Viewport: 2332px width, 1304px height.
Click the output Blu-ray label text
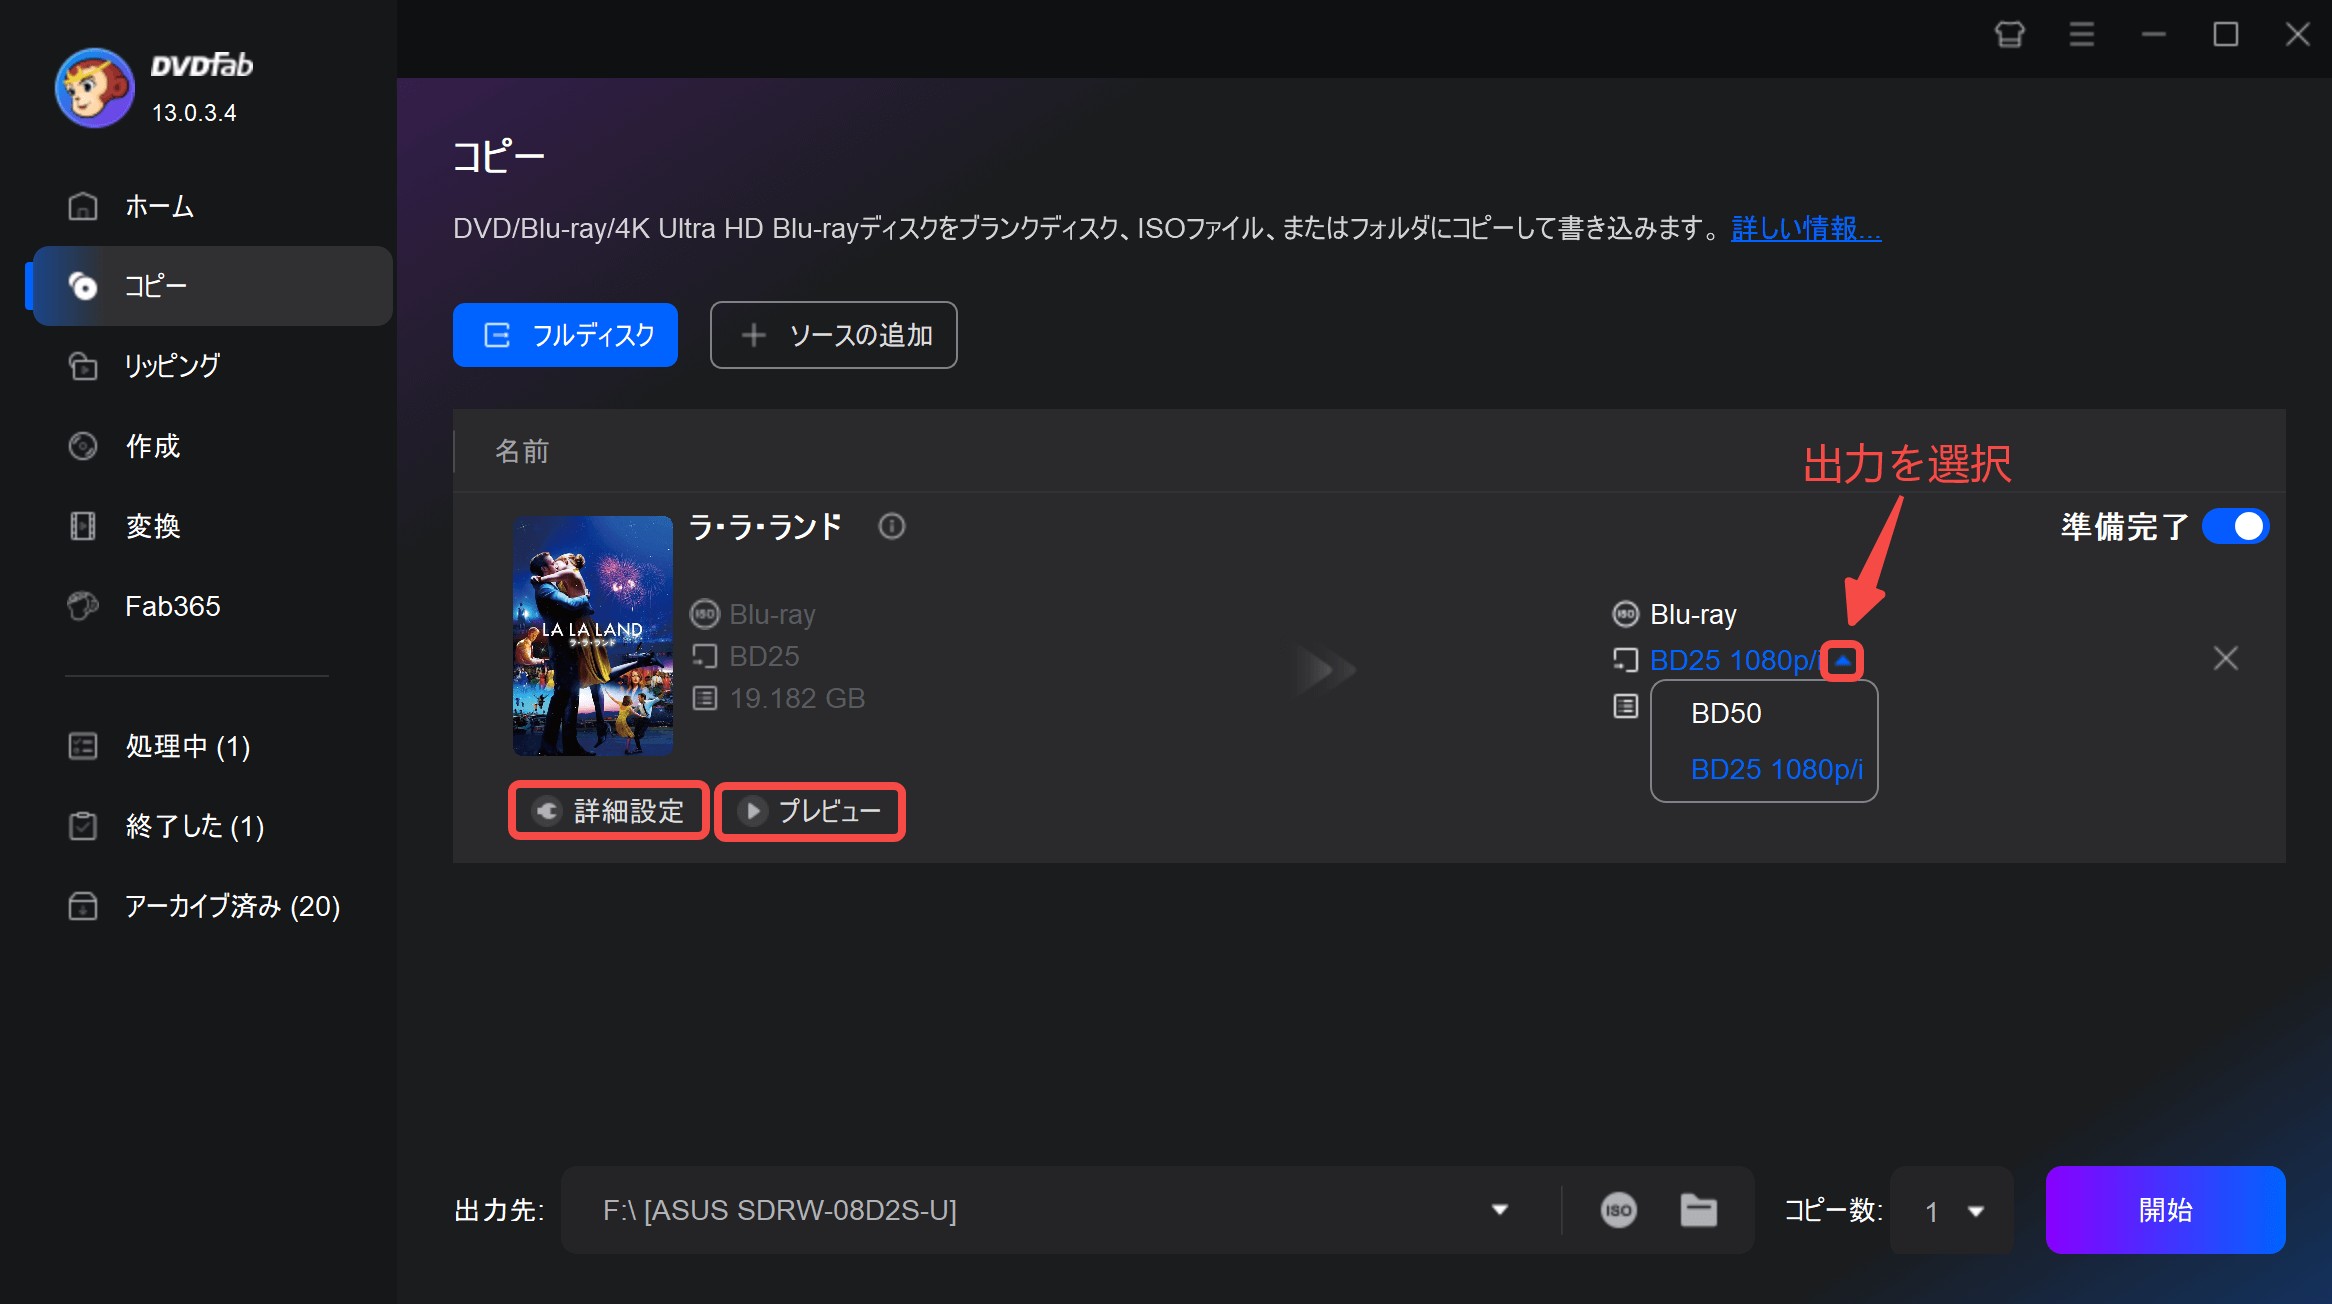coord(1693,614)
